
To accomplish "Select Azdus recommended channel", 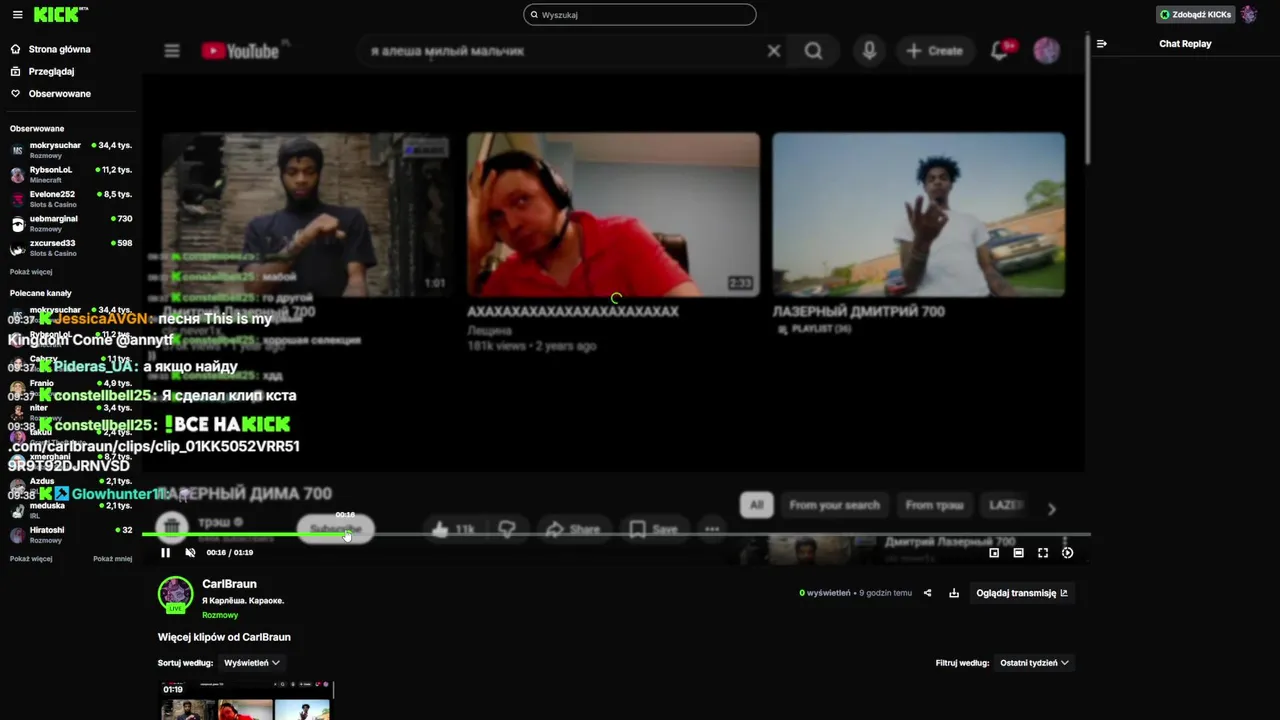I will (70, 486).
